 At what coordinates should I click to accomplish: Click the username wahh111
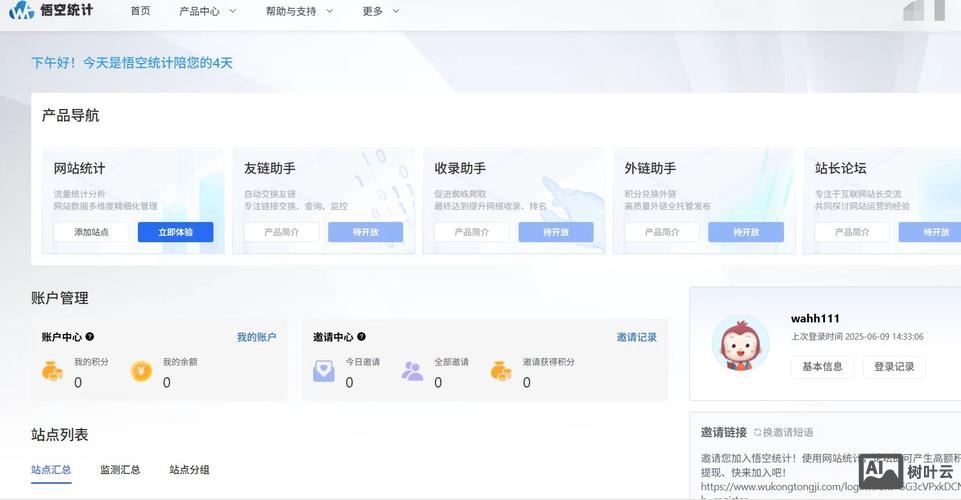[x=815, y=319]
